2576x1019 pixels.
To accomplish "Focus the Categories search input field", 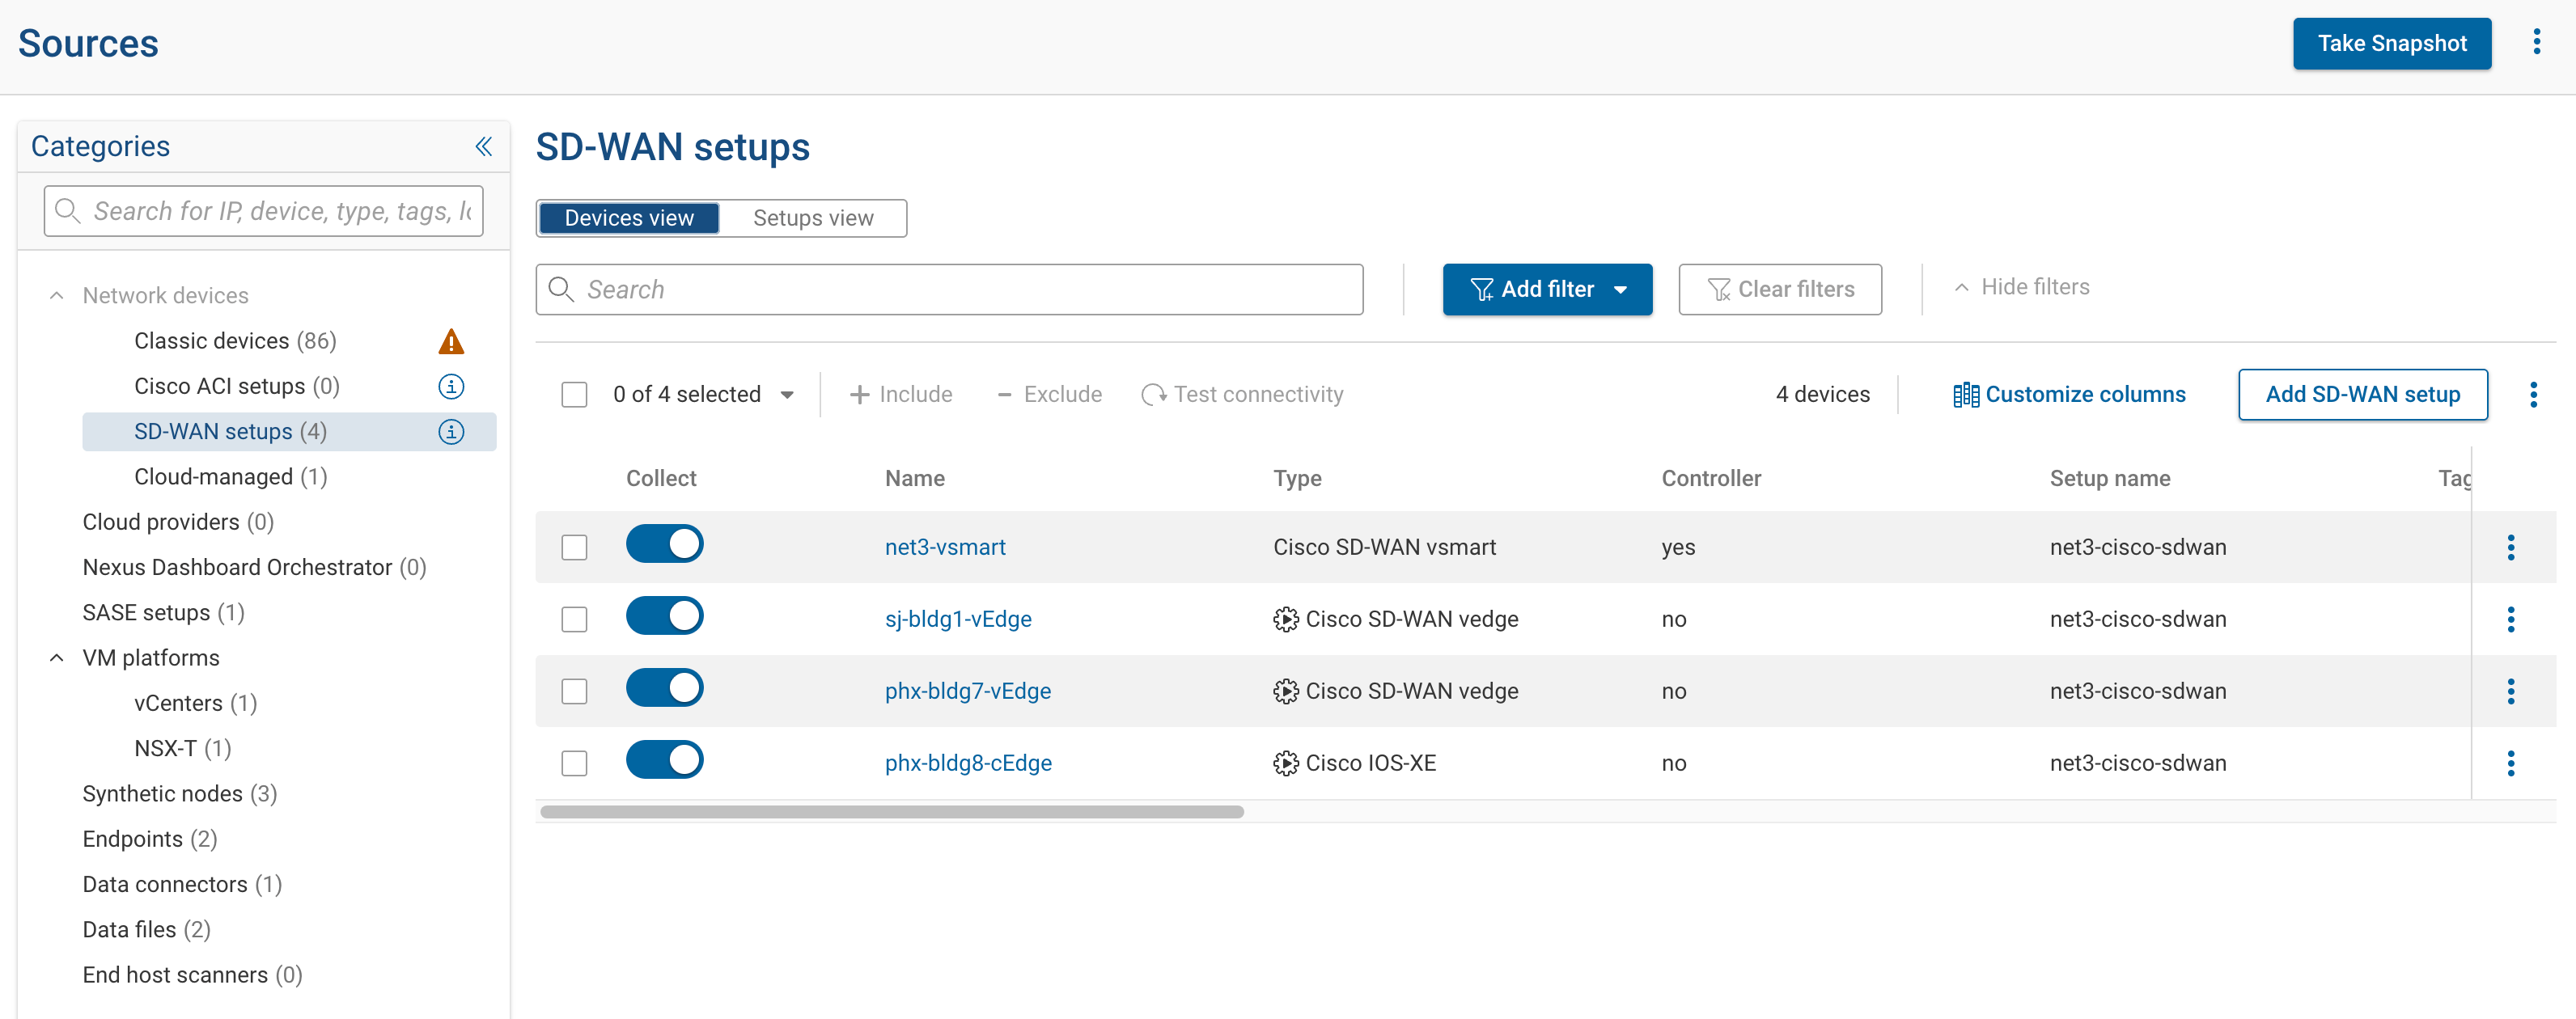I will 264,211.
